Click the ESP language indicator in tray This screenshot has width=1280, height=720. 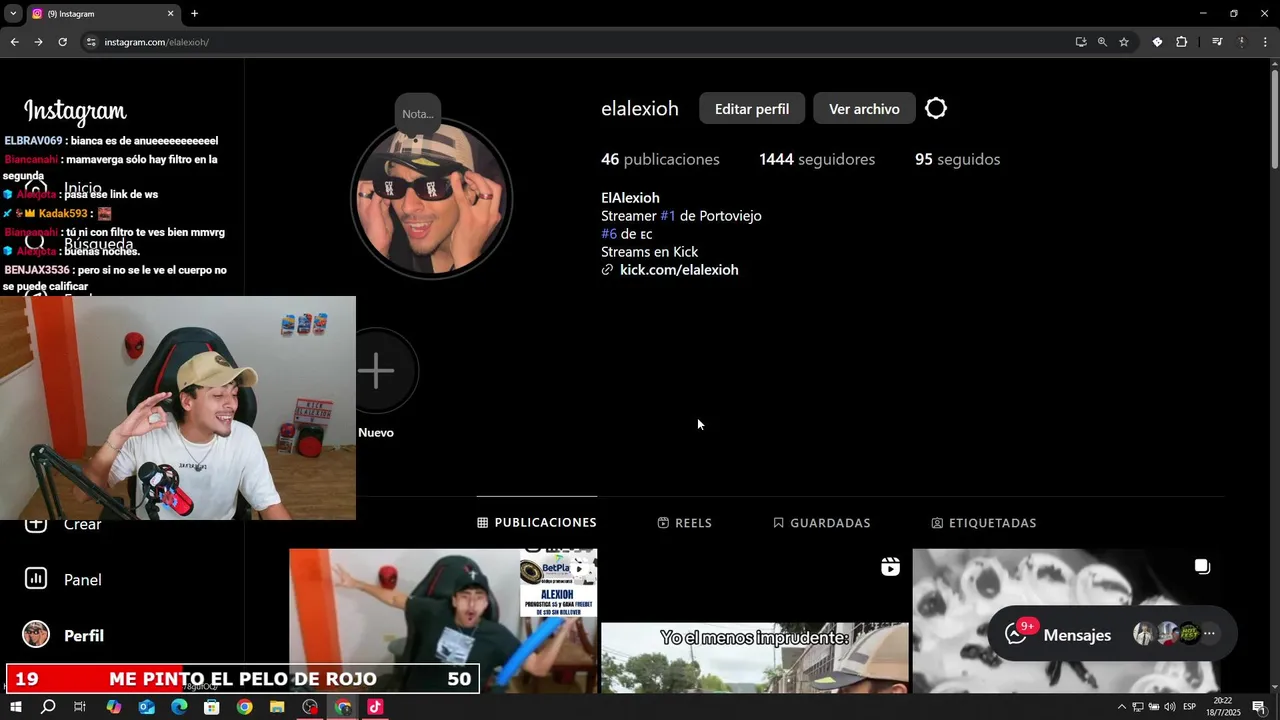tap(1189, 707)
